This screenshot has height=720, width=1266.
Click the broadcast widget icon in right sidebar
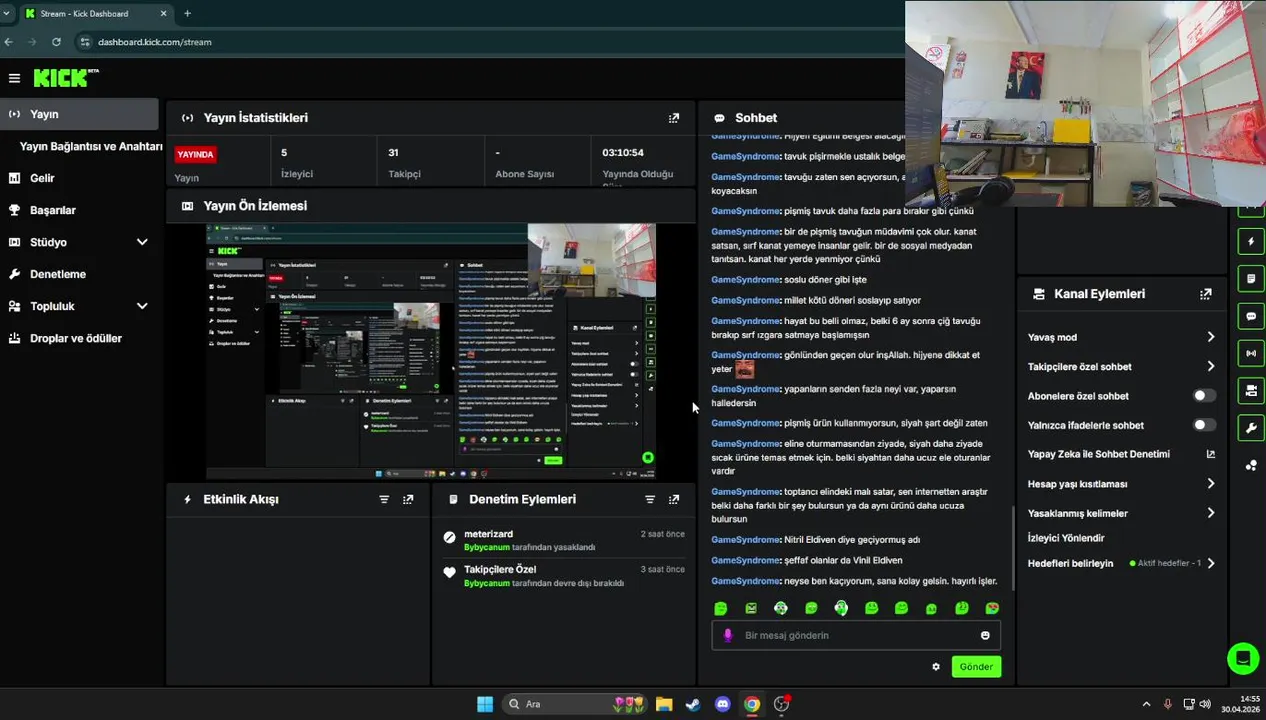[1251, 353]
